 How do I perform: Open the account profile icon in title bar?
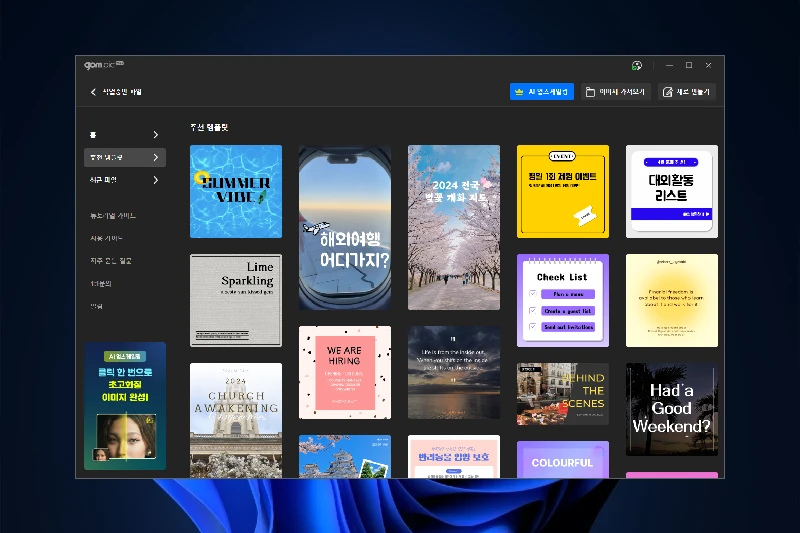click(x=637, y=66)
